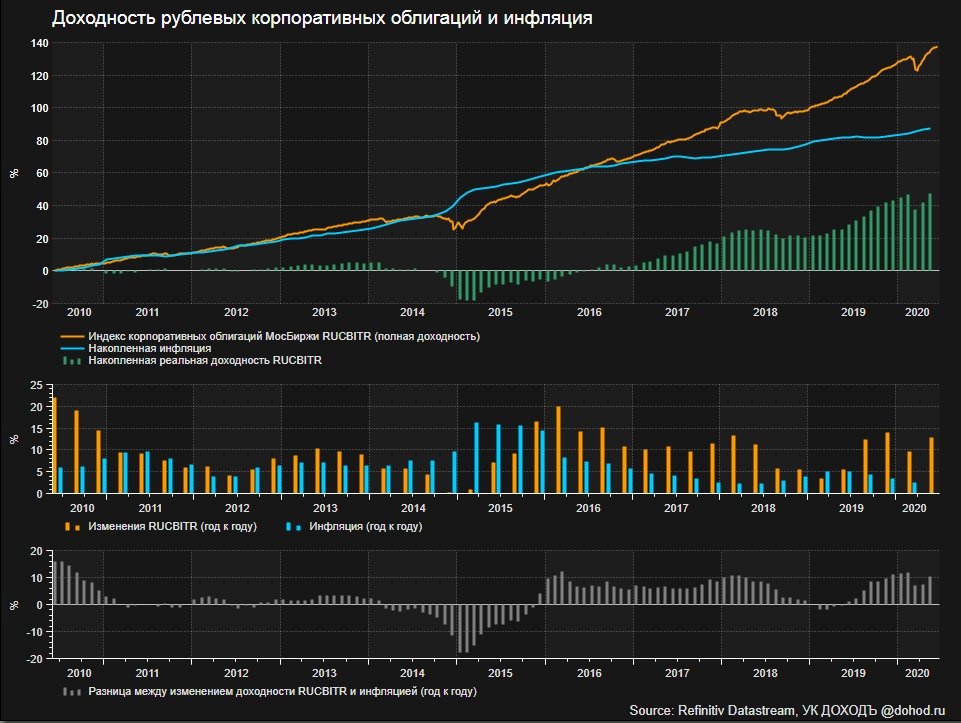Click the 140 value on top chart y-axis
This screenshot has height=723, width=961.
point(39,44)
